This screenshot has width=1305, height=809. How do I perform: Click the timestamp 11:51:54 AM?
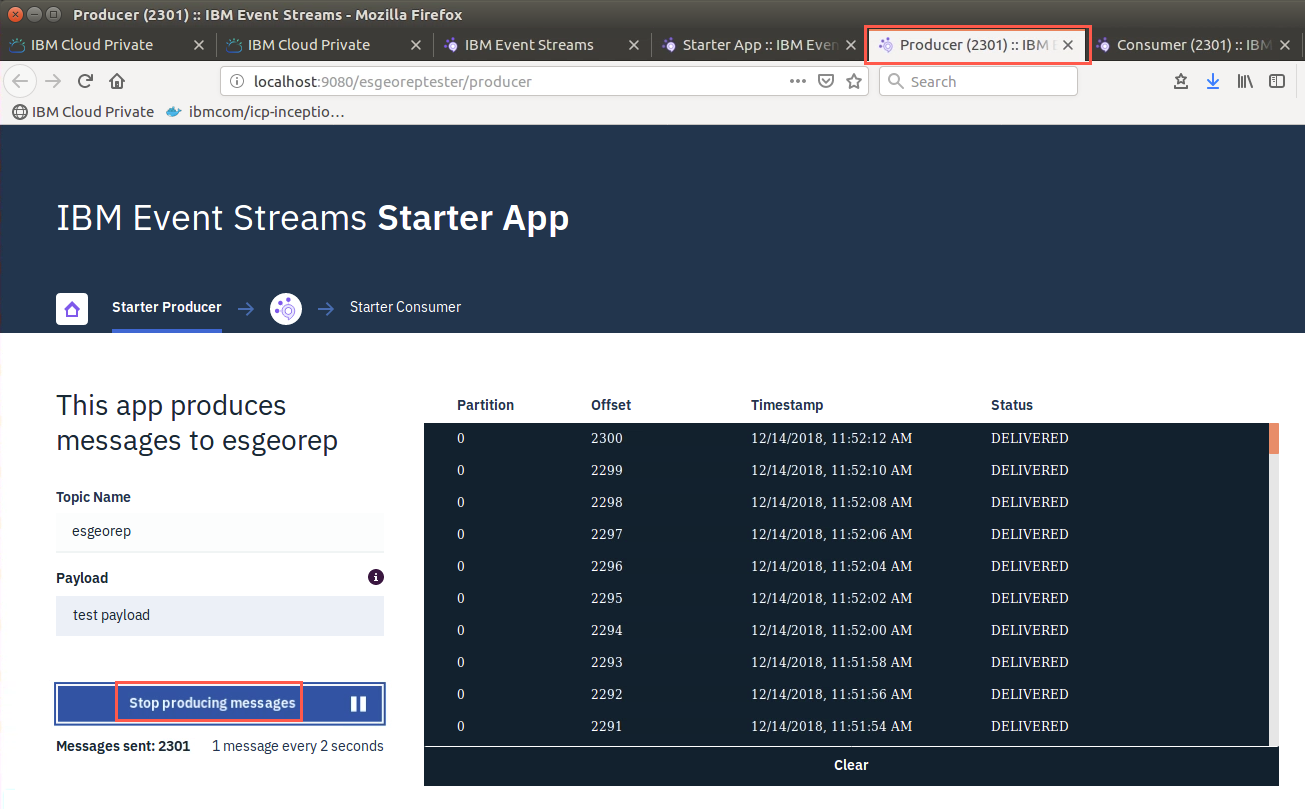pos(831,726)
